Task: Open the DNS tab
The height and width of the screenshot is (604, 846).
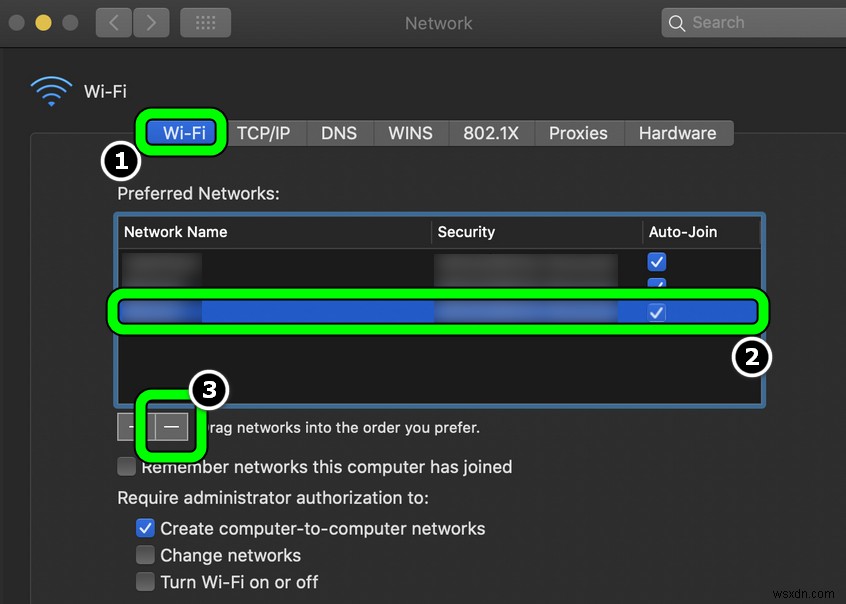Action: coord(339,132)
